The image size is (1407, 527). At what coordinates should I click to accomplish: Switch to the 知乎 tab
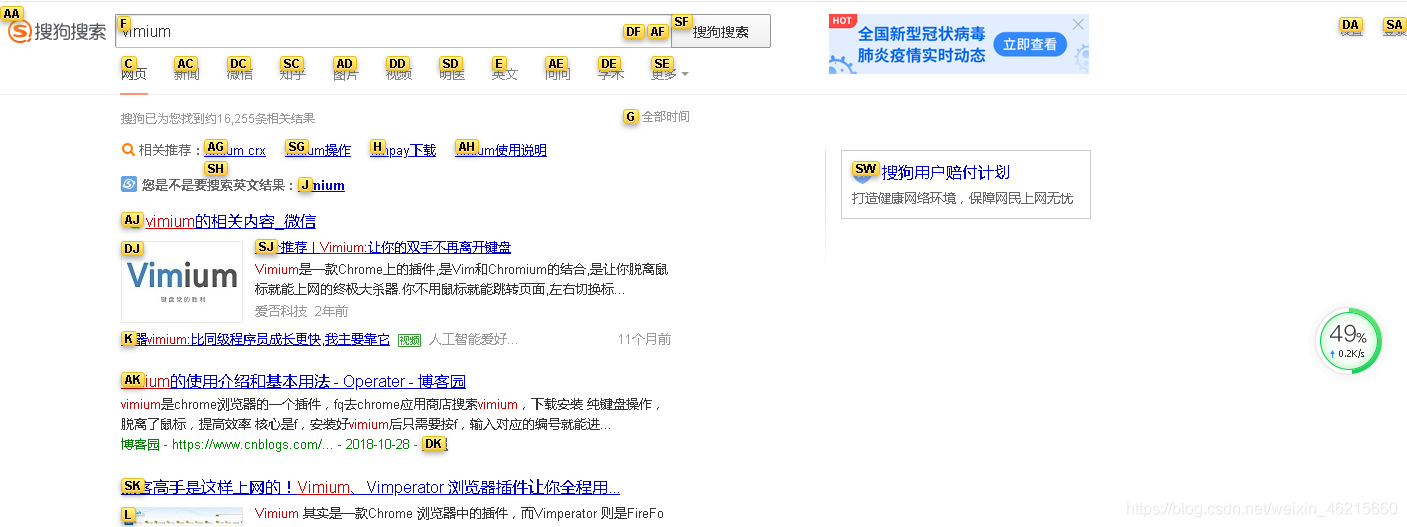coord(292,74)
